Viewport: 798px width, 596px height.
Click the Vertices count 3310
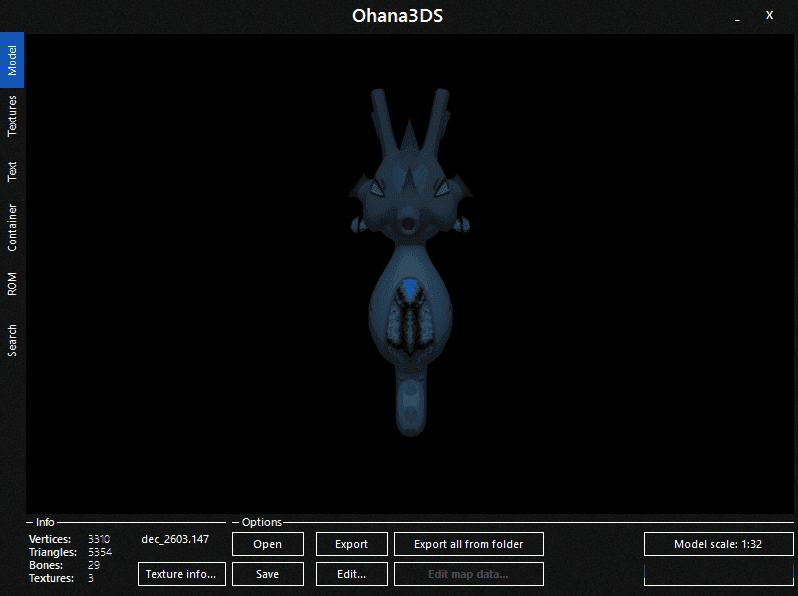coord(99,539)
